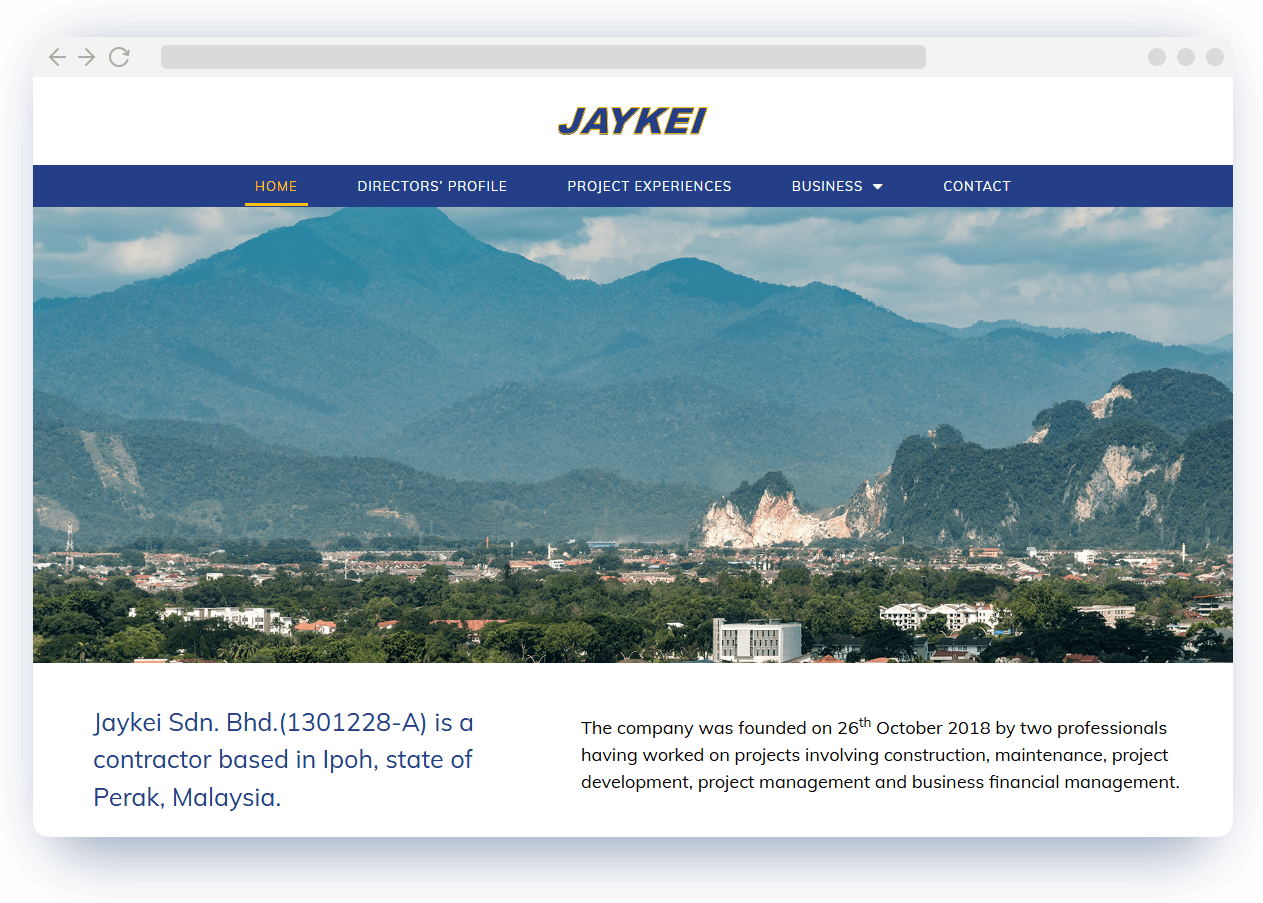Click the company founding paragraph
This screenshot has height=903, width=1263.
[880, 755]
